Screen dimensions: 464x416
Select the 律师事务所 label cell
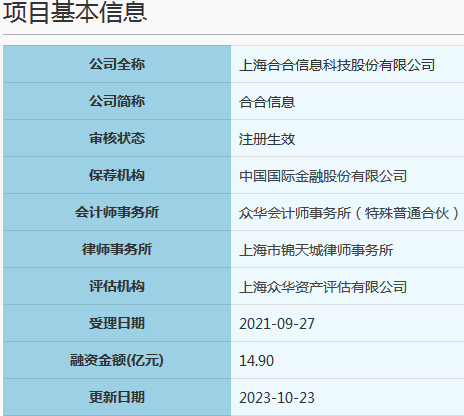pyautogui.click(x=117, y=249)
